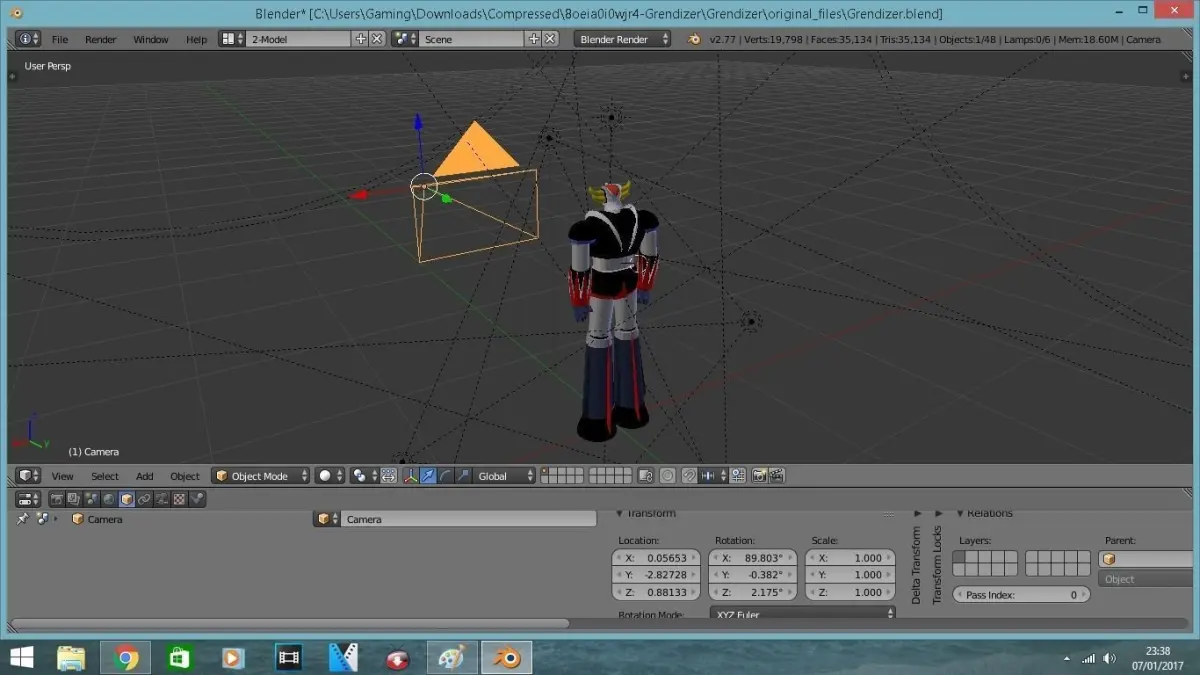Delete the 2-Model screen layout

click(x=377, y=39)
